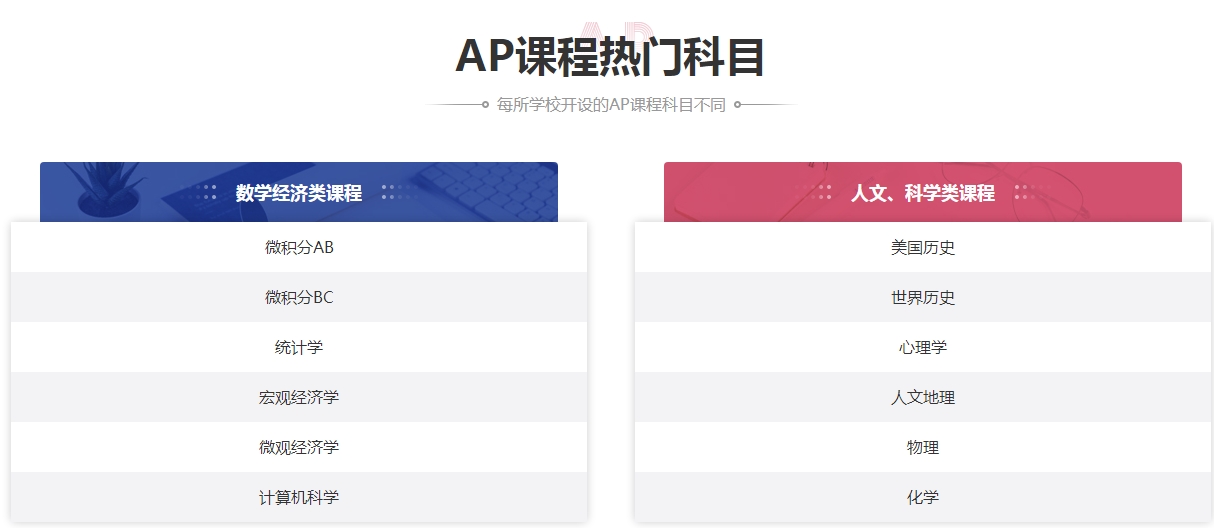Open the 心理学 course entry

point(923,347)
